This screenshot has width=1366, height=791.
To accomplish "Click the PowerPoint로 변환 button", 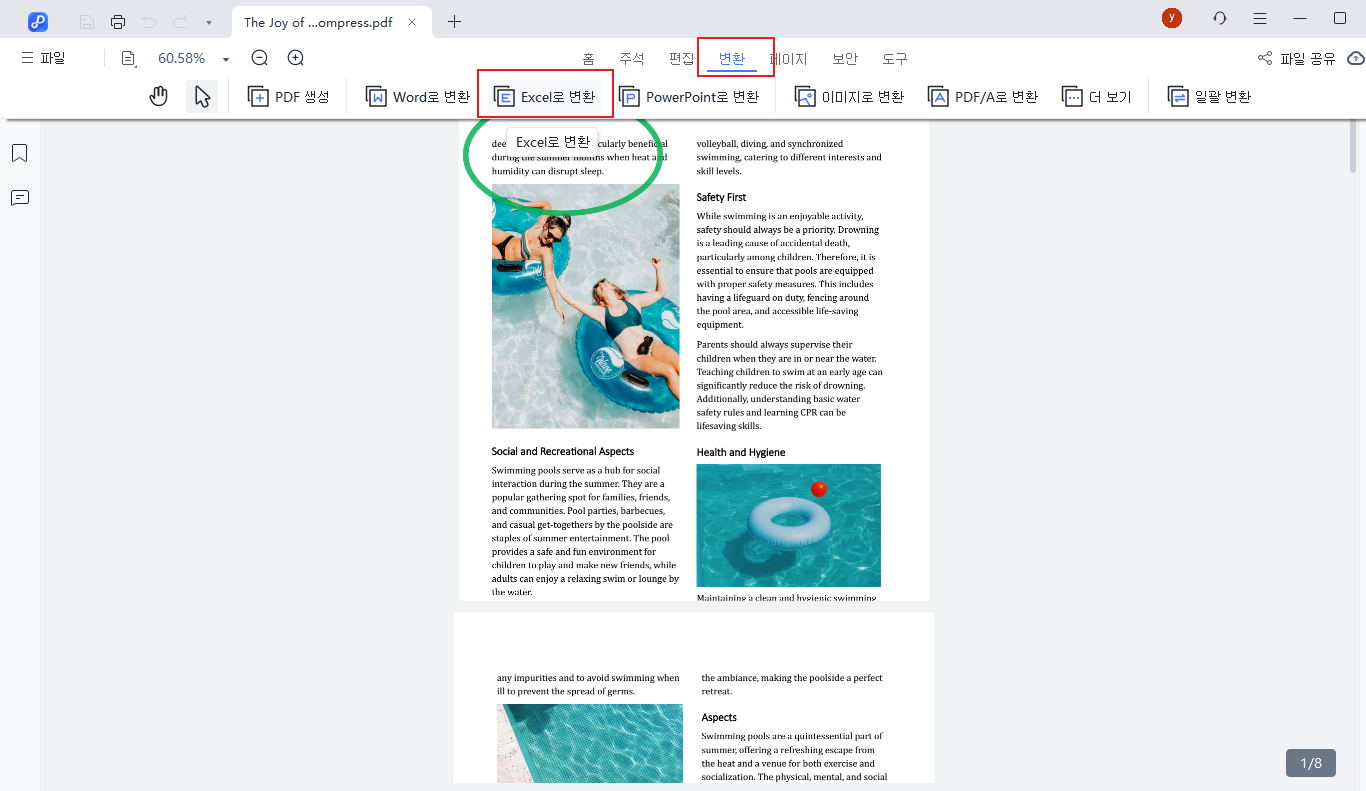I will (x=689, y=97).
